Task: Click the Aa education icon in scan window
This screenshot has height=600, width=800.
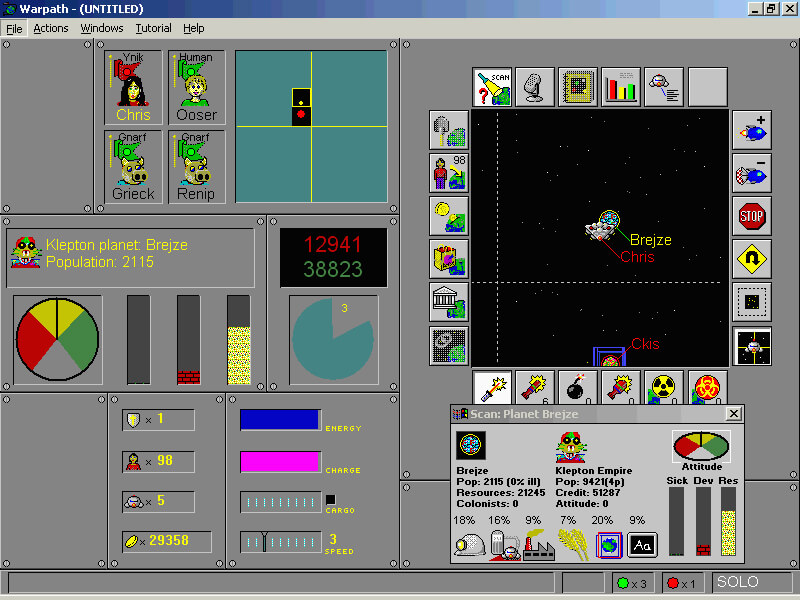Action: pos(642,545)
